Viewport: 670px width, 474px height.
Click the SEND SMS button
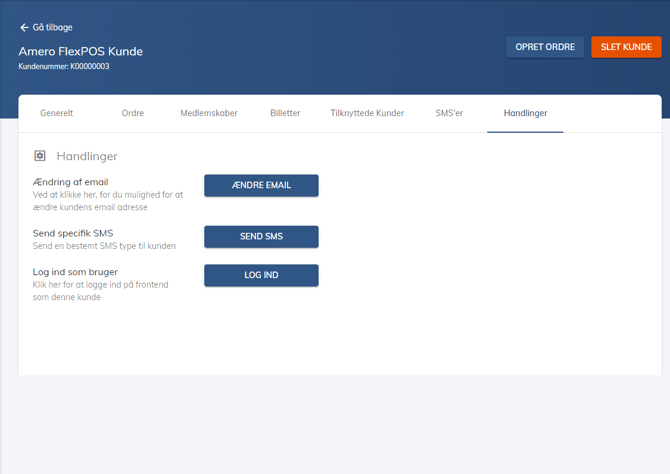261,237
